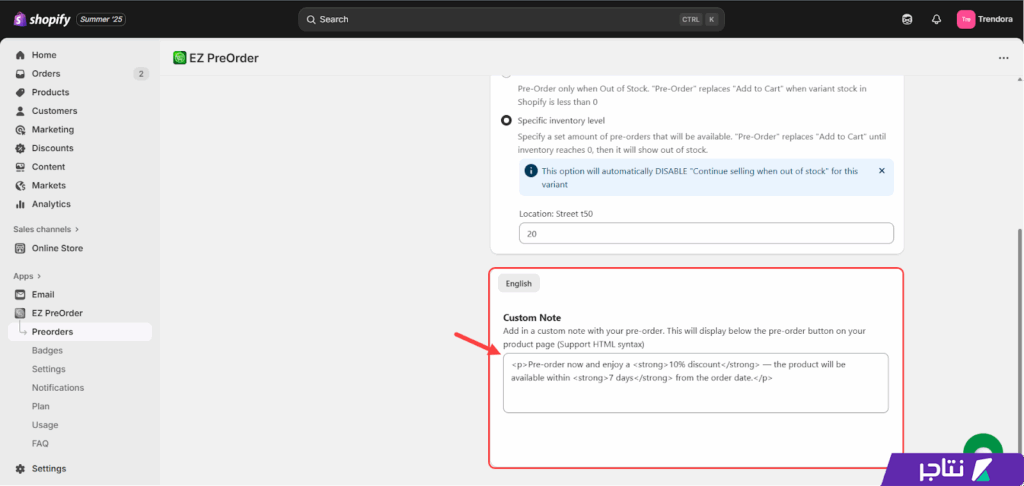The height and width of the screenshot is (486, 1024).
Task: Dismiss the blue info banner
Action: [881, 171]
